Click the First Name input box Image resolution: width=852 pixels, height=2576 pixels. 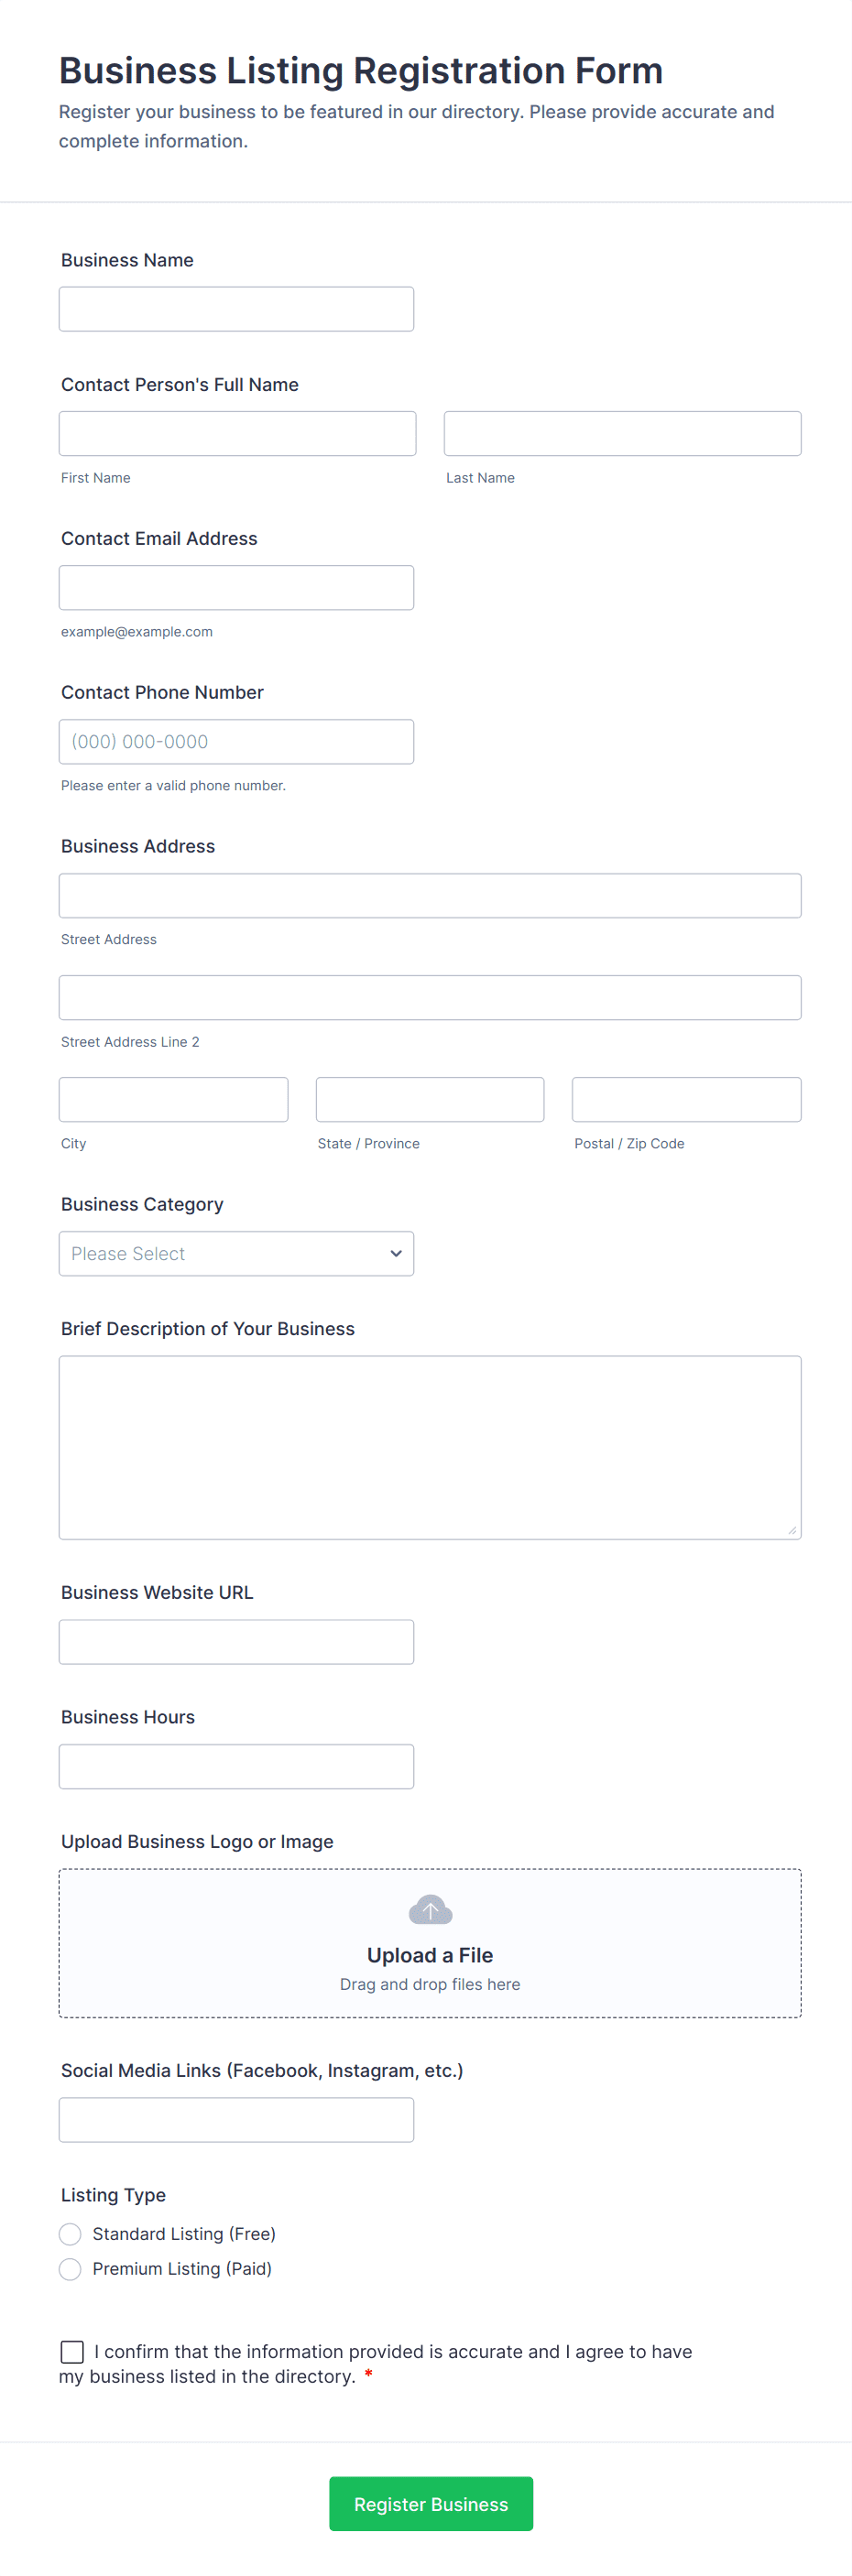coord(237,434)
